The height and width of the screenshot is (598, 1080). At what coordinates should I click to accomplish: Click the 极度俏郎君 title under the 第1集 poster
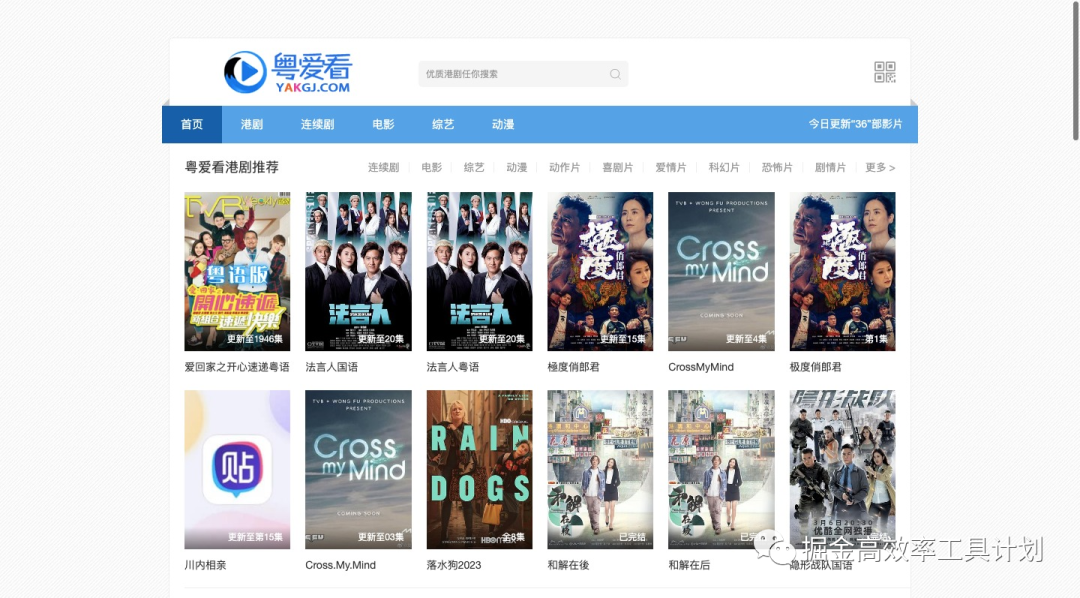(816, 367)
